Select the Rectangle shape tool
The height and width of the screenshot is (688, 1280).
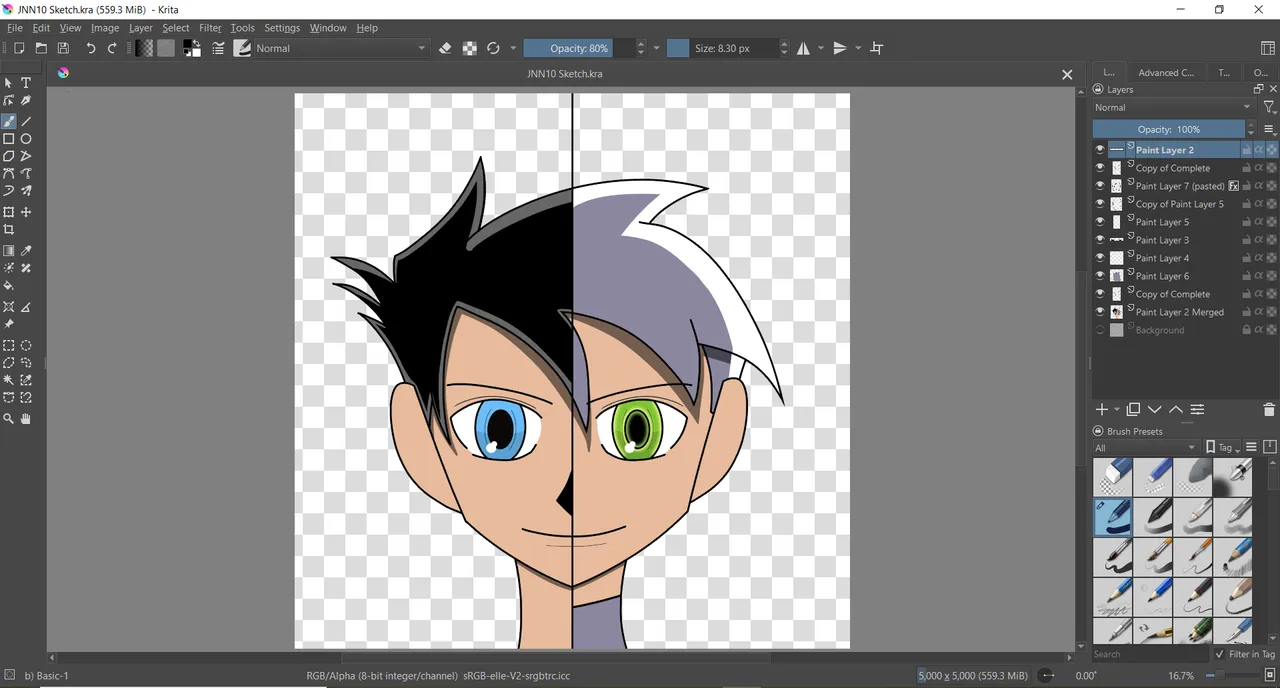click(8, 139)
